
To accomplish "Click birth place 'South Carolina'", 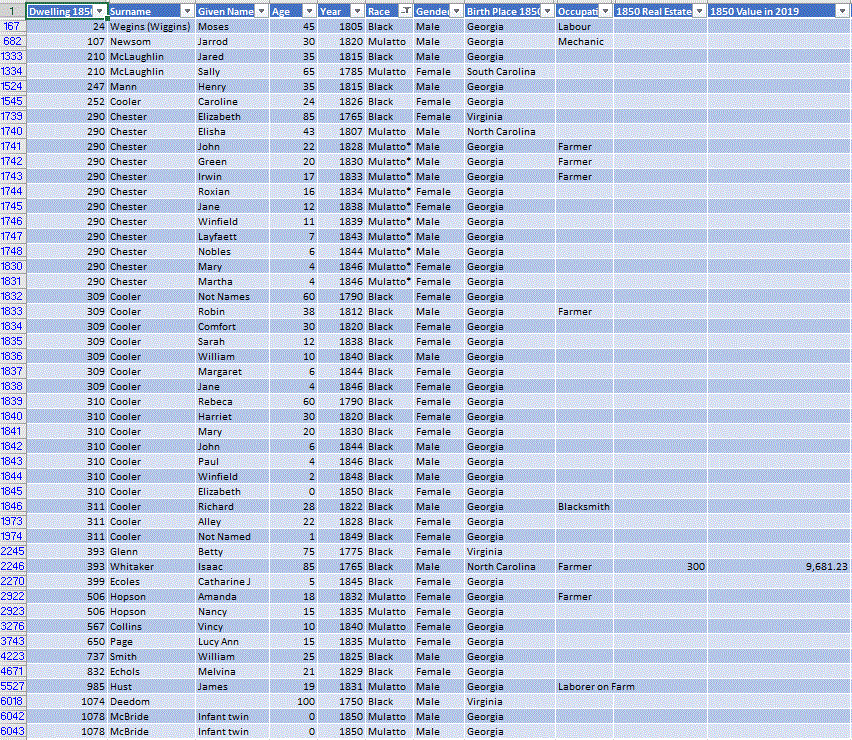I will pos(510,72).
